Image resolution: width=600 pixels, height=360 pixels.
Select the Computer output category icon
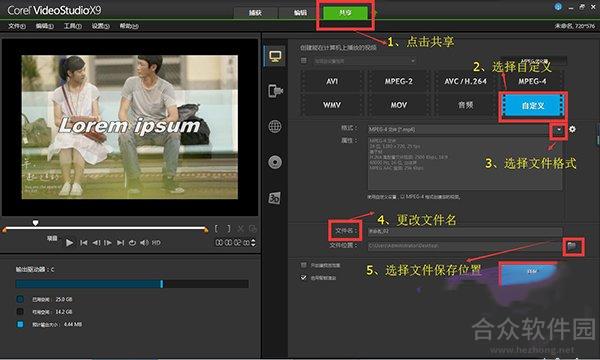(275, 57)
